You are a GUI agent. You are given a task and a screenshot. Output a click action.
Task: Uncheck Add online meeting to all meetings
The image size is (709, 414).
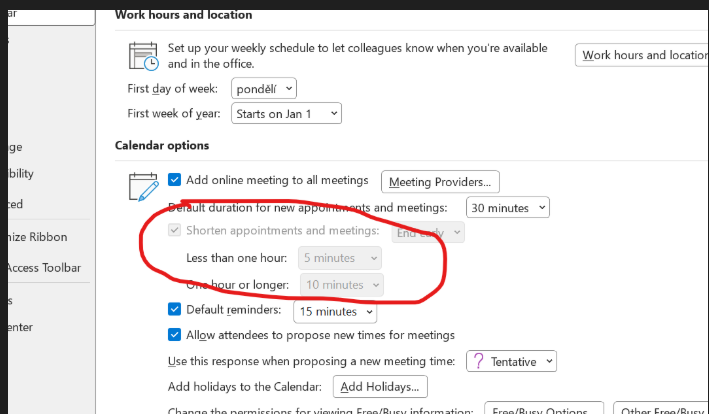tap(175, 180)
